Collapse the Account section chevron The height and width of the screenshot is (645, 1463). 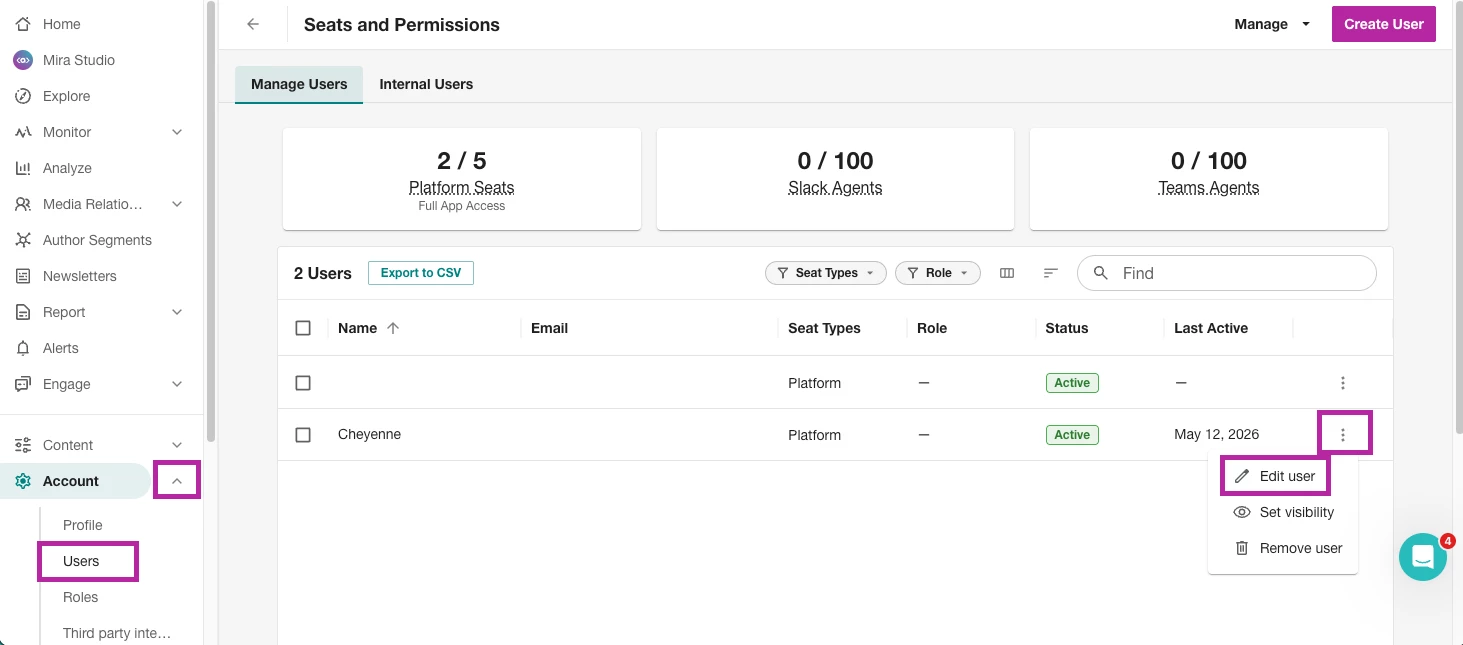click(177, 481)
